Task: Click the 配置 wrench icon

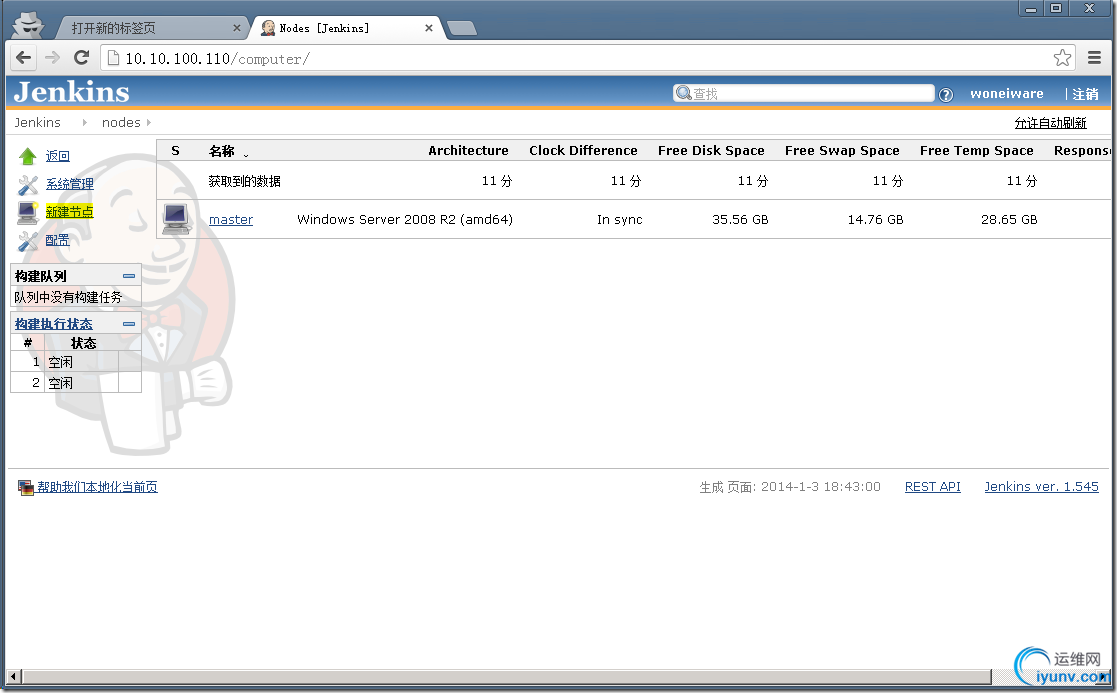Action: click(x=28, y=241)
